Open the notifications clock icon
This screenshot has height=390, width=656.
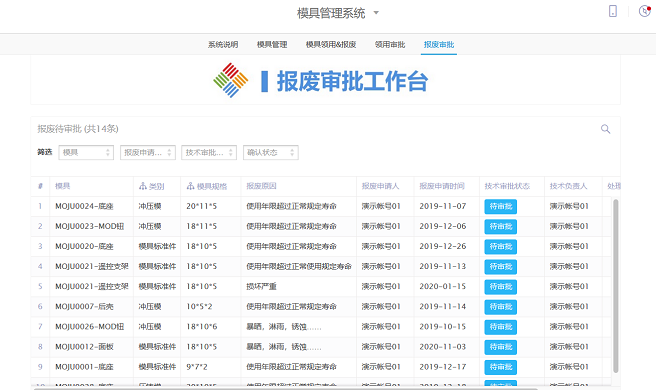click(x=645, y=11)
